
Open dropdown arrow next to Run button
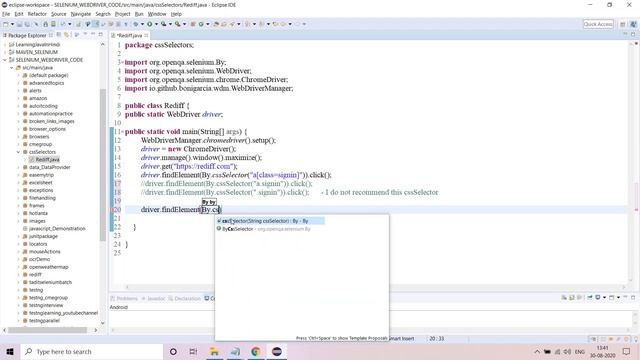coord(156,24)
